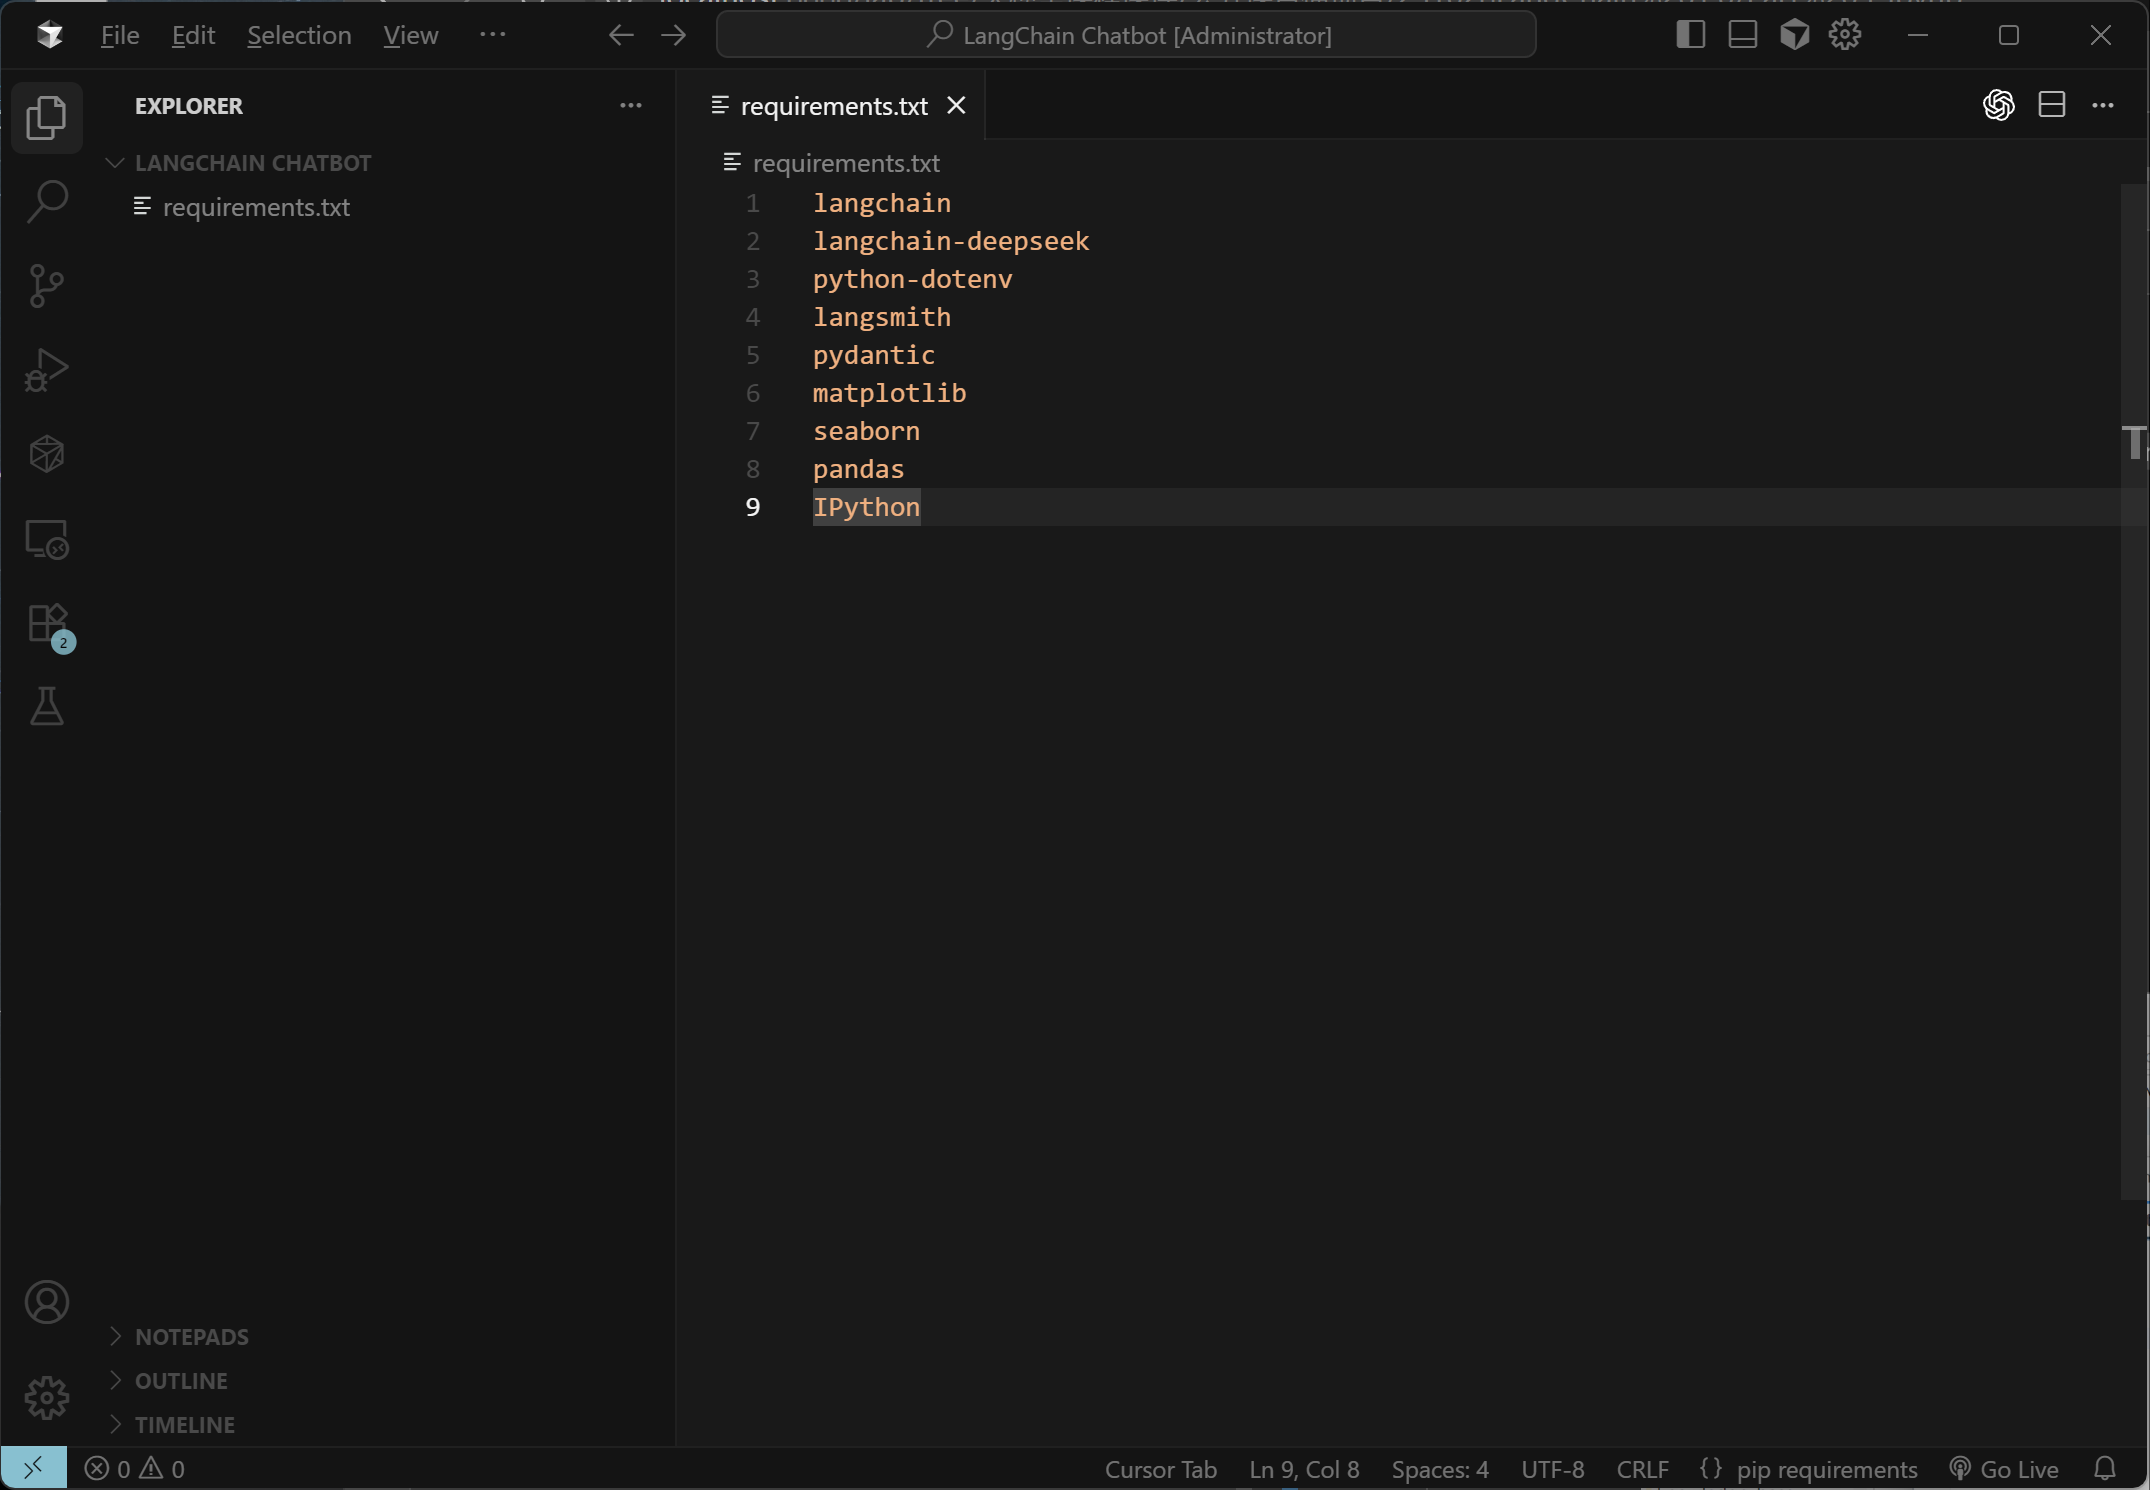The width and height of the screenshot is (2150, 1490).
Task: Open Manage settings gear in activity bar
Action: pyautogui.click(x=46, y=1398)
